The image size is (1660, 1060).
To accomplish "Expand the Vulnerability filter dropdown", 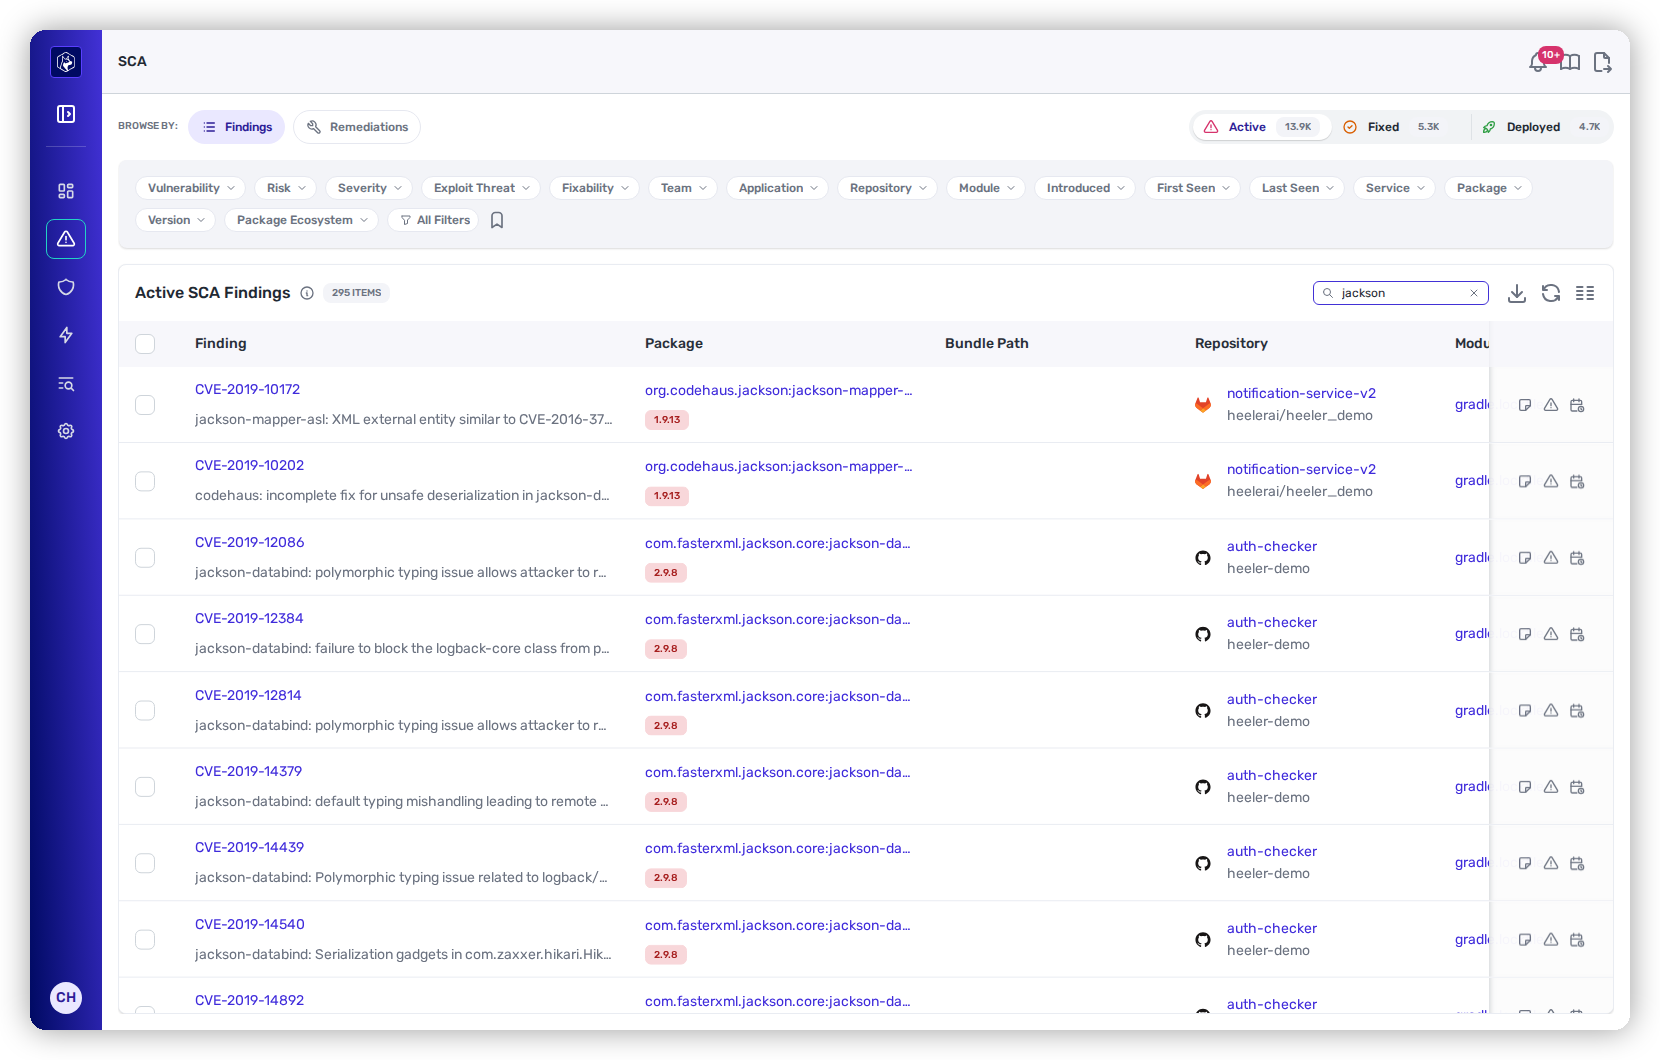I will (190, 188).
